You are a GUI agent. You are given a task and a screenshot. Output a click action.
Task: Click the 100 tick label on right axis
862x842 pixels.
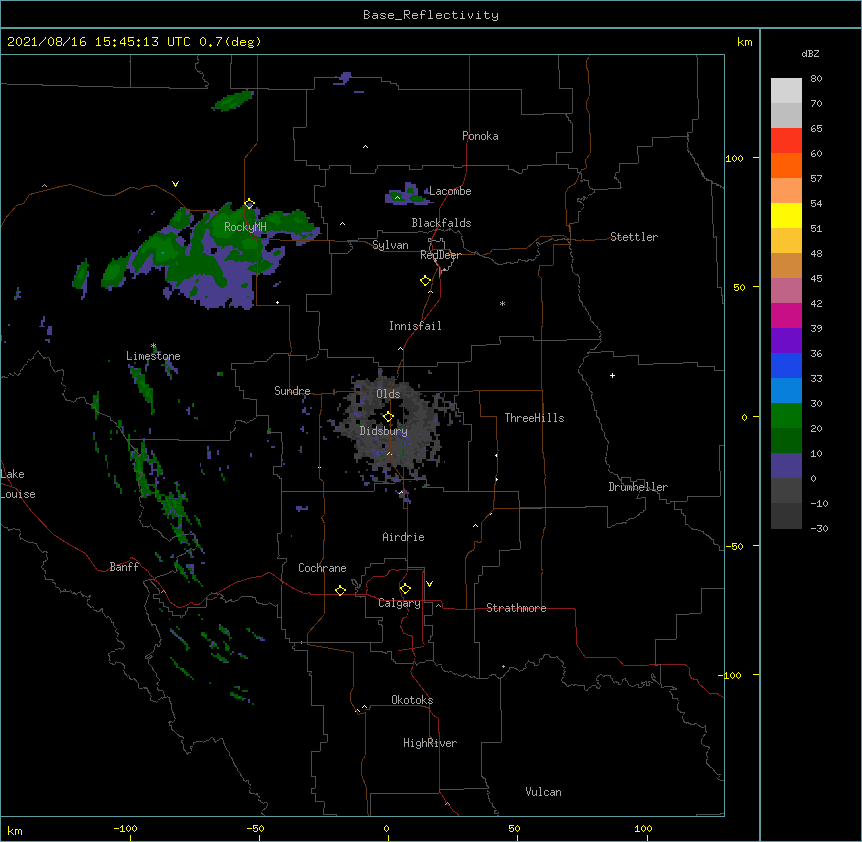point(734,158)
